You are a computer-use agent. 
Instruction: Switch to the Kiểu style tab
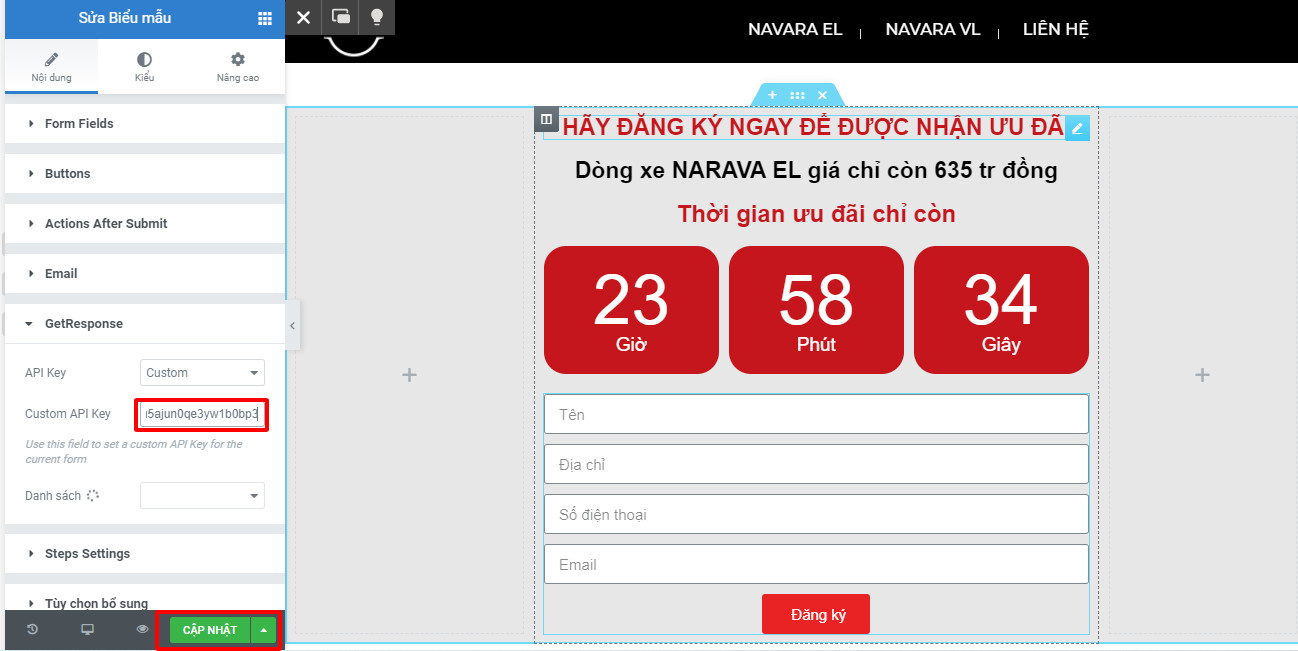144,67
